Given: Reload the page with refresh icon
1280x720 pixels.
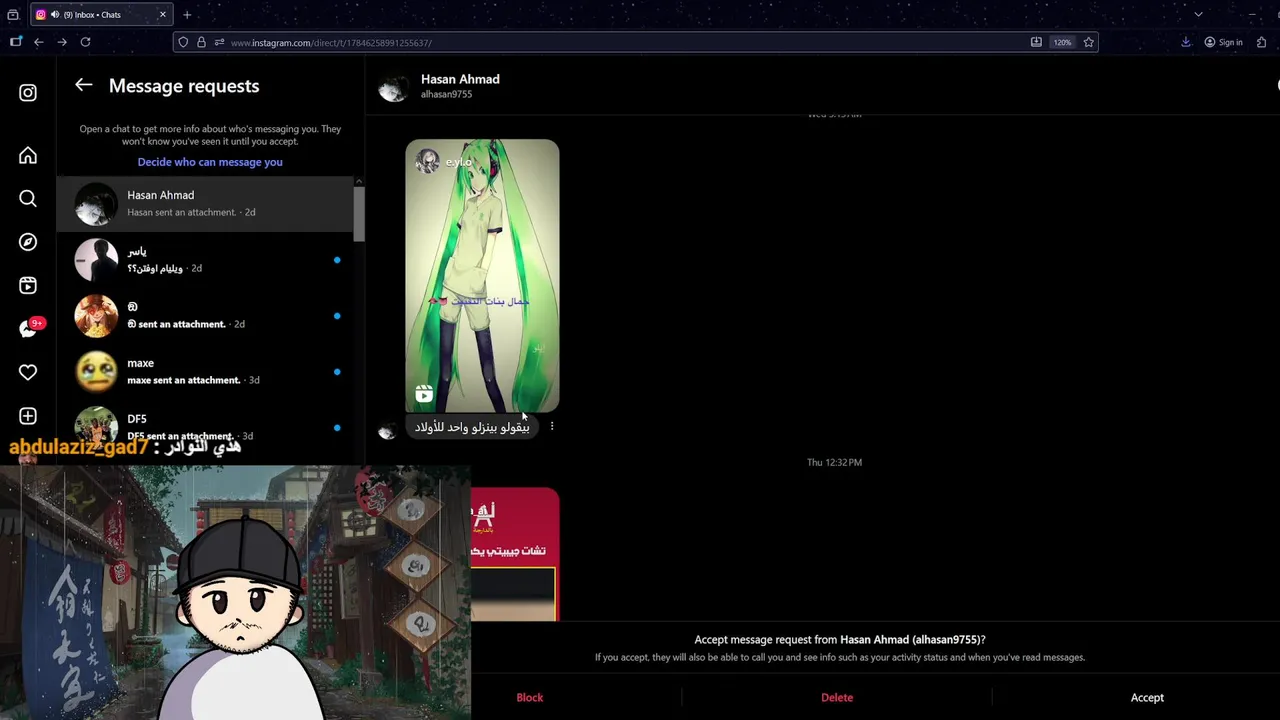Looking at the screenshot, I should (x=85, y=42).
